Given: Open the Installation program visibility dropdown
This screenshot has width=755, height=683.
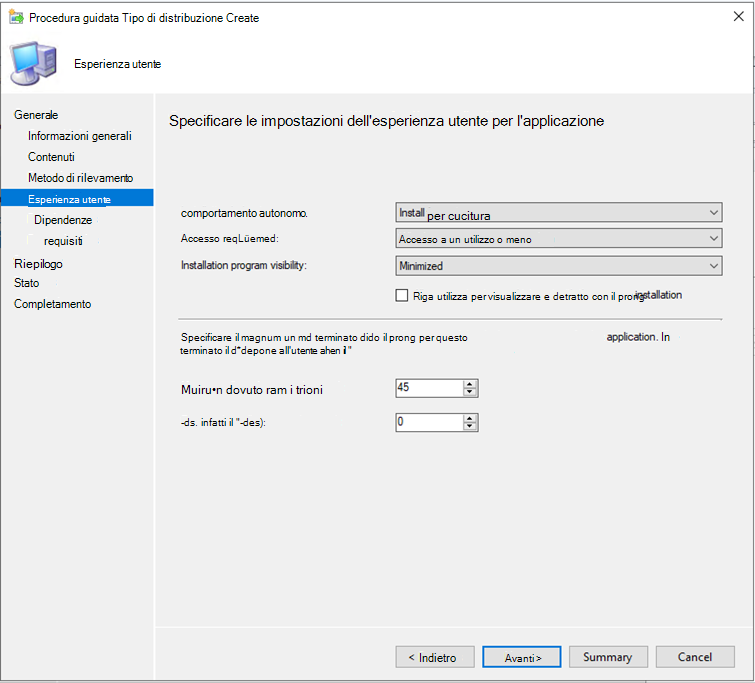Looking at the screenshot, I should coord(559,266).
